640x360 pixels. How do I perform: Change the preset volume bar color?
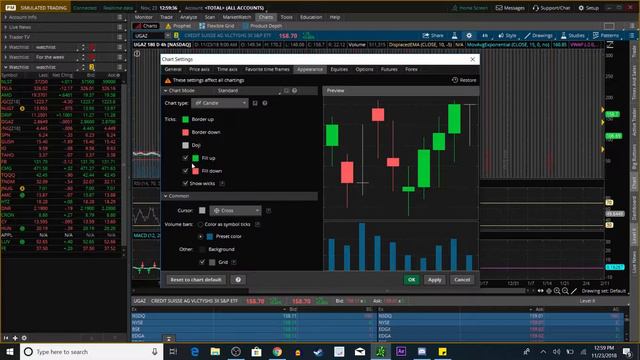point(210,237)
